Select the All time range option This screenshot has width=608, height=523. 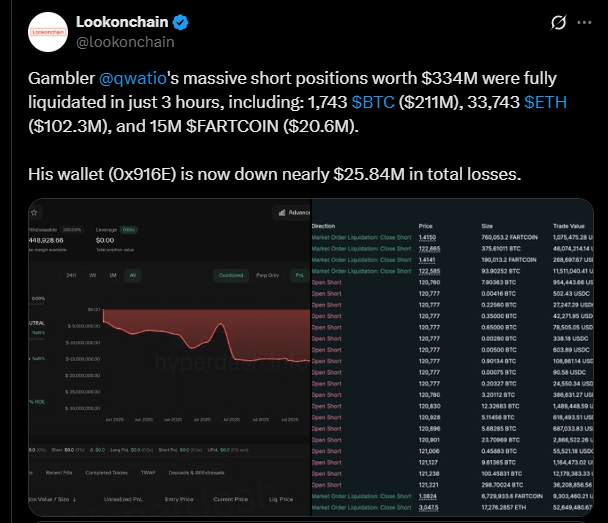[x=133, y=275]
